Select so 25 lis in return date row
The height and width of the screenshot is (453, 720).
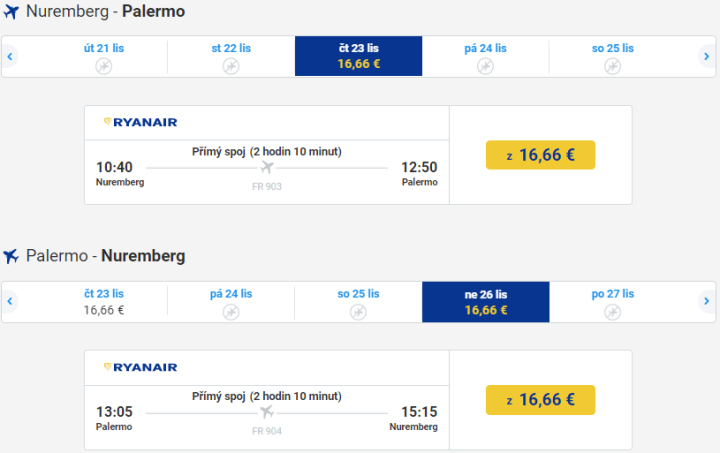358,301
